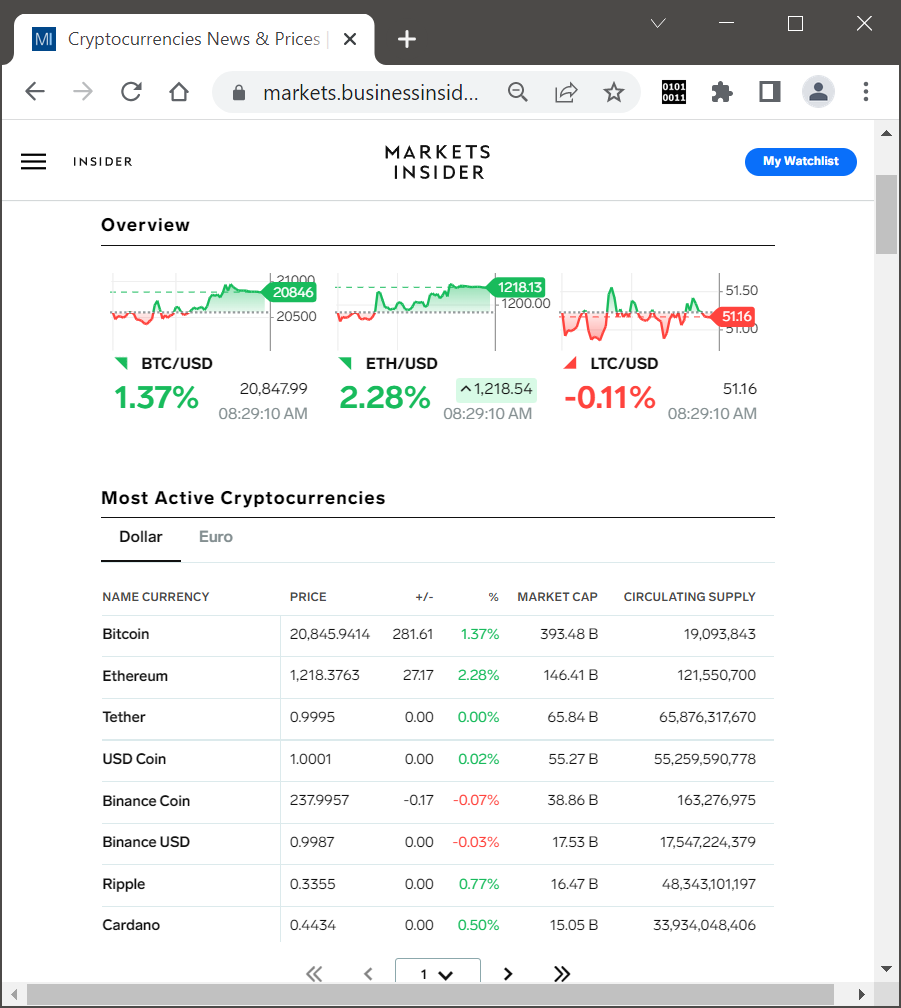This screenshot has height=1008, width=901.
Task: Click the horizontal scrollbar thumb
Action: [431, 994]
